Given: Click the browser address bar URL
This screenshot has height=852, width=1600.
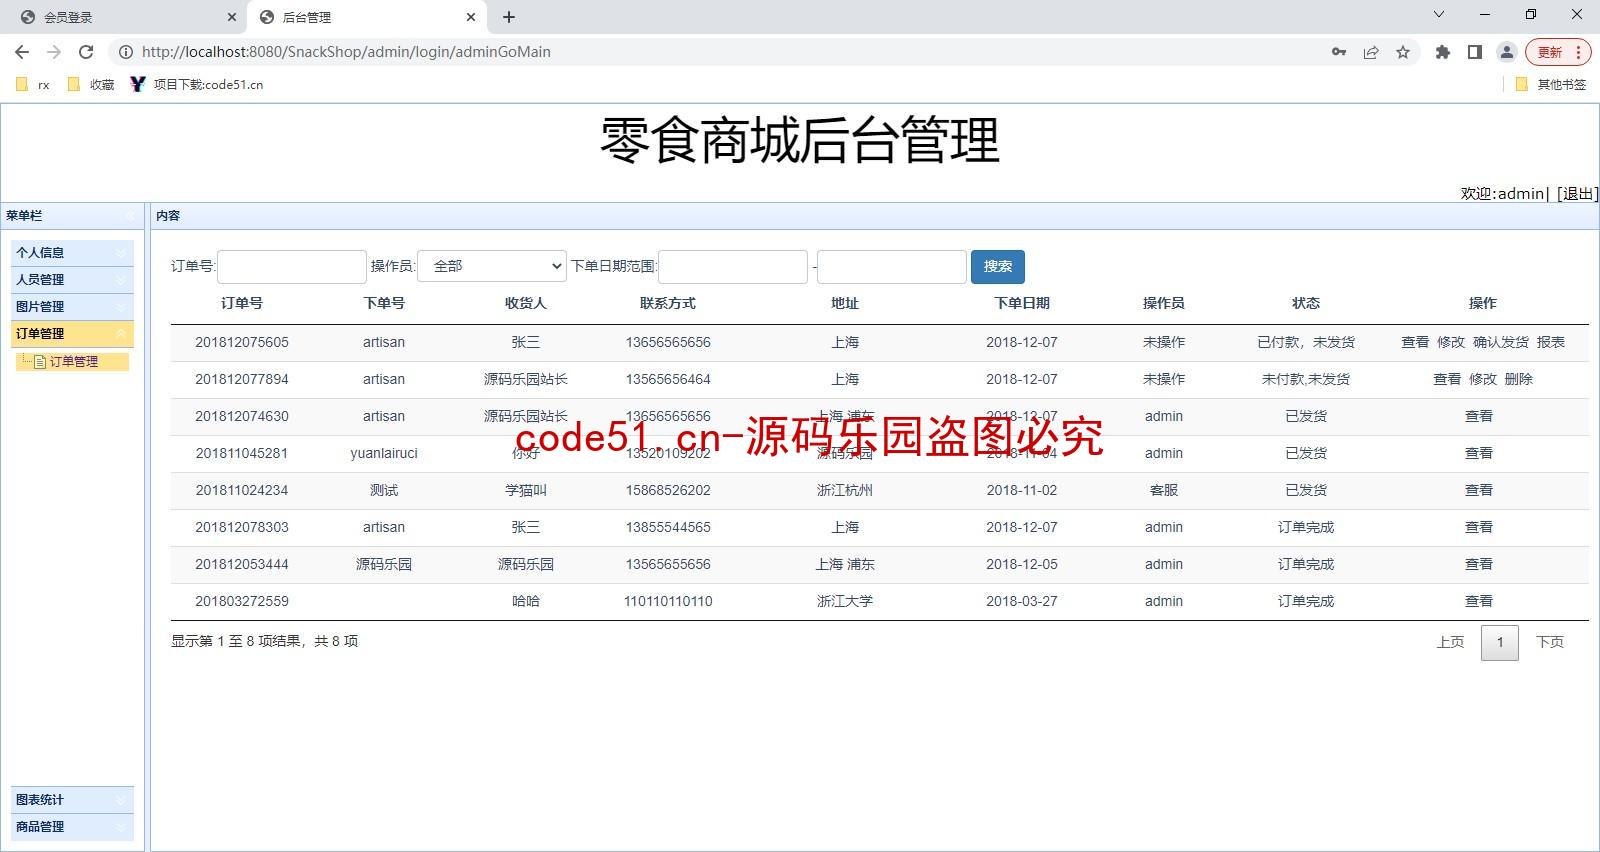Looking at the screenshot, I should coord(346,52).
